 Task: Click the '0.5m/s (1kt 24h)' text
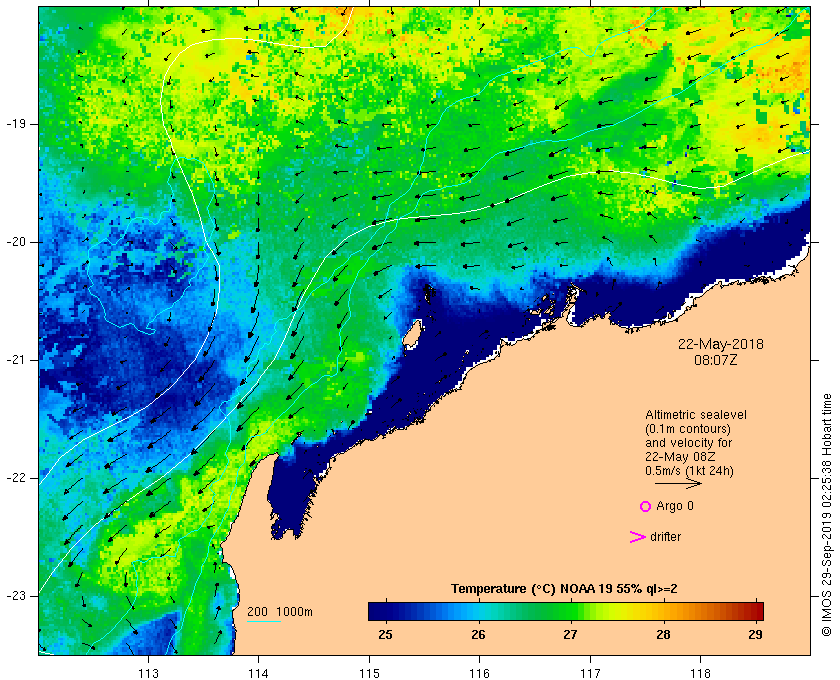689,471
